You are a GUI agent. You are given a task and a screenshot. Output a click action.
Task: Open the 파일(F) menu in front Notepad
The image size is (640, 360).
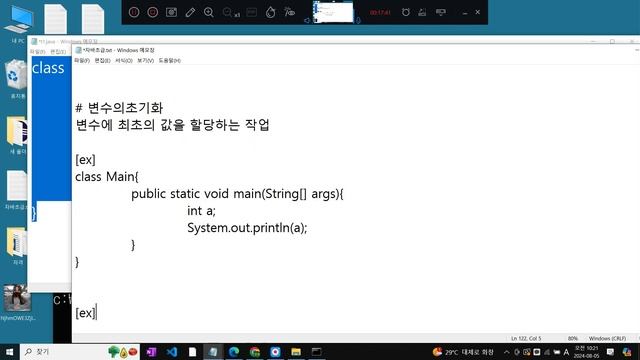point(82,60)
